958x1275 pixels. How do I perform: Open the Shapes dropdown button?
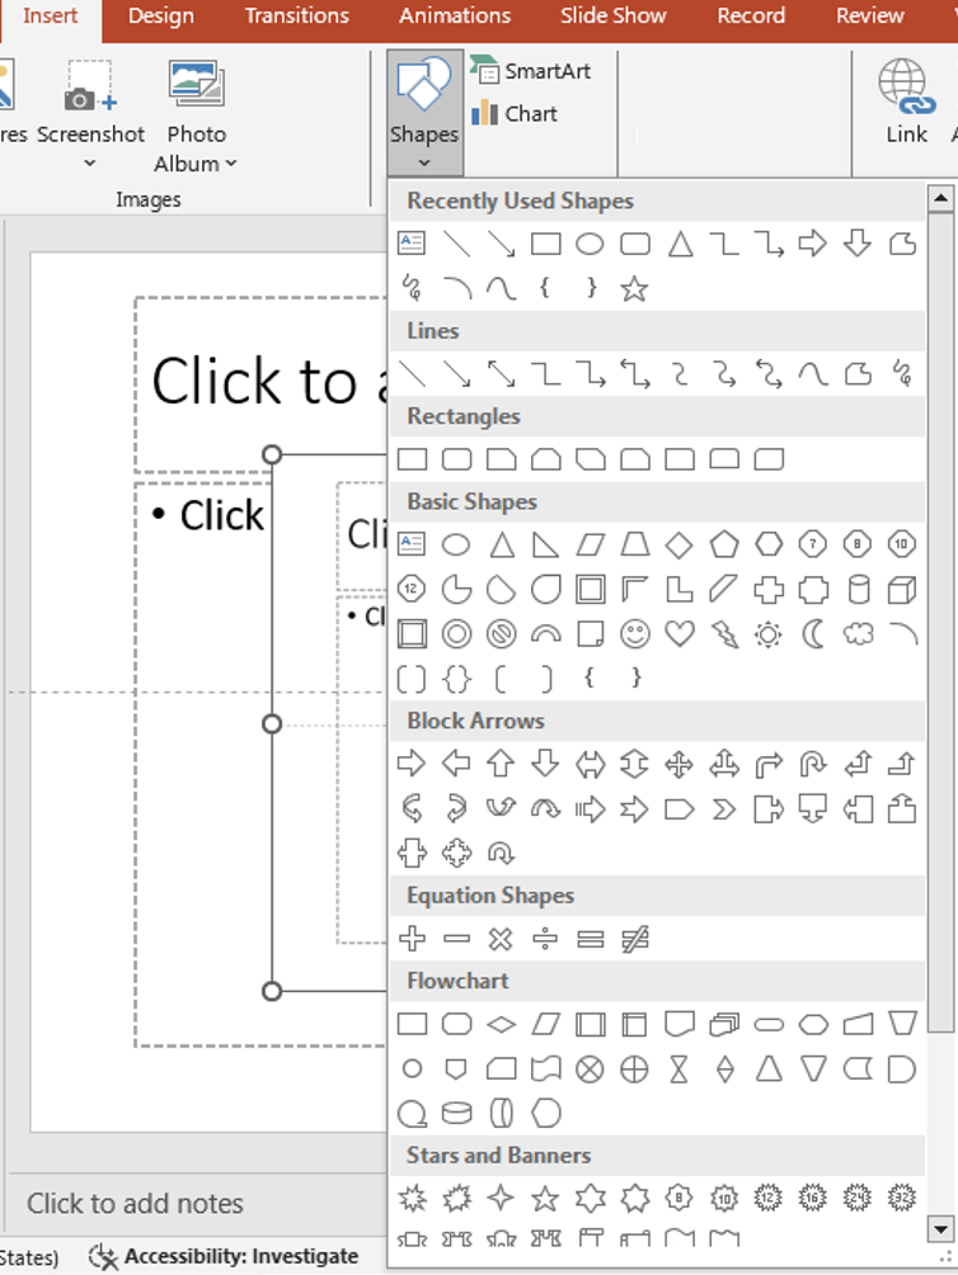[425, 112]
